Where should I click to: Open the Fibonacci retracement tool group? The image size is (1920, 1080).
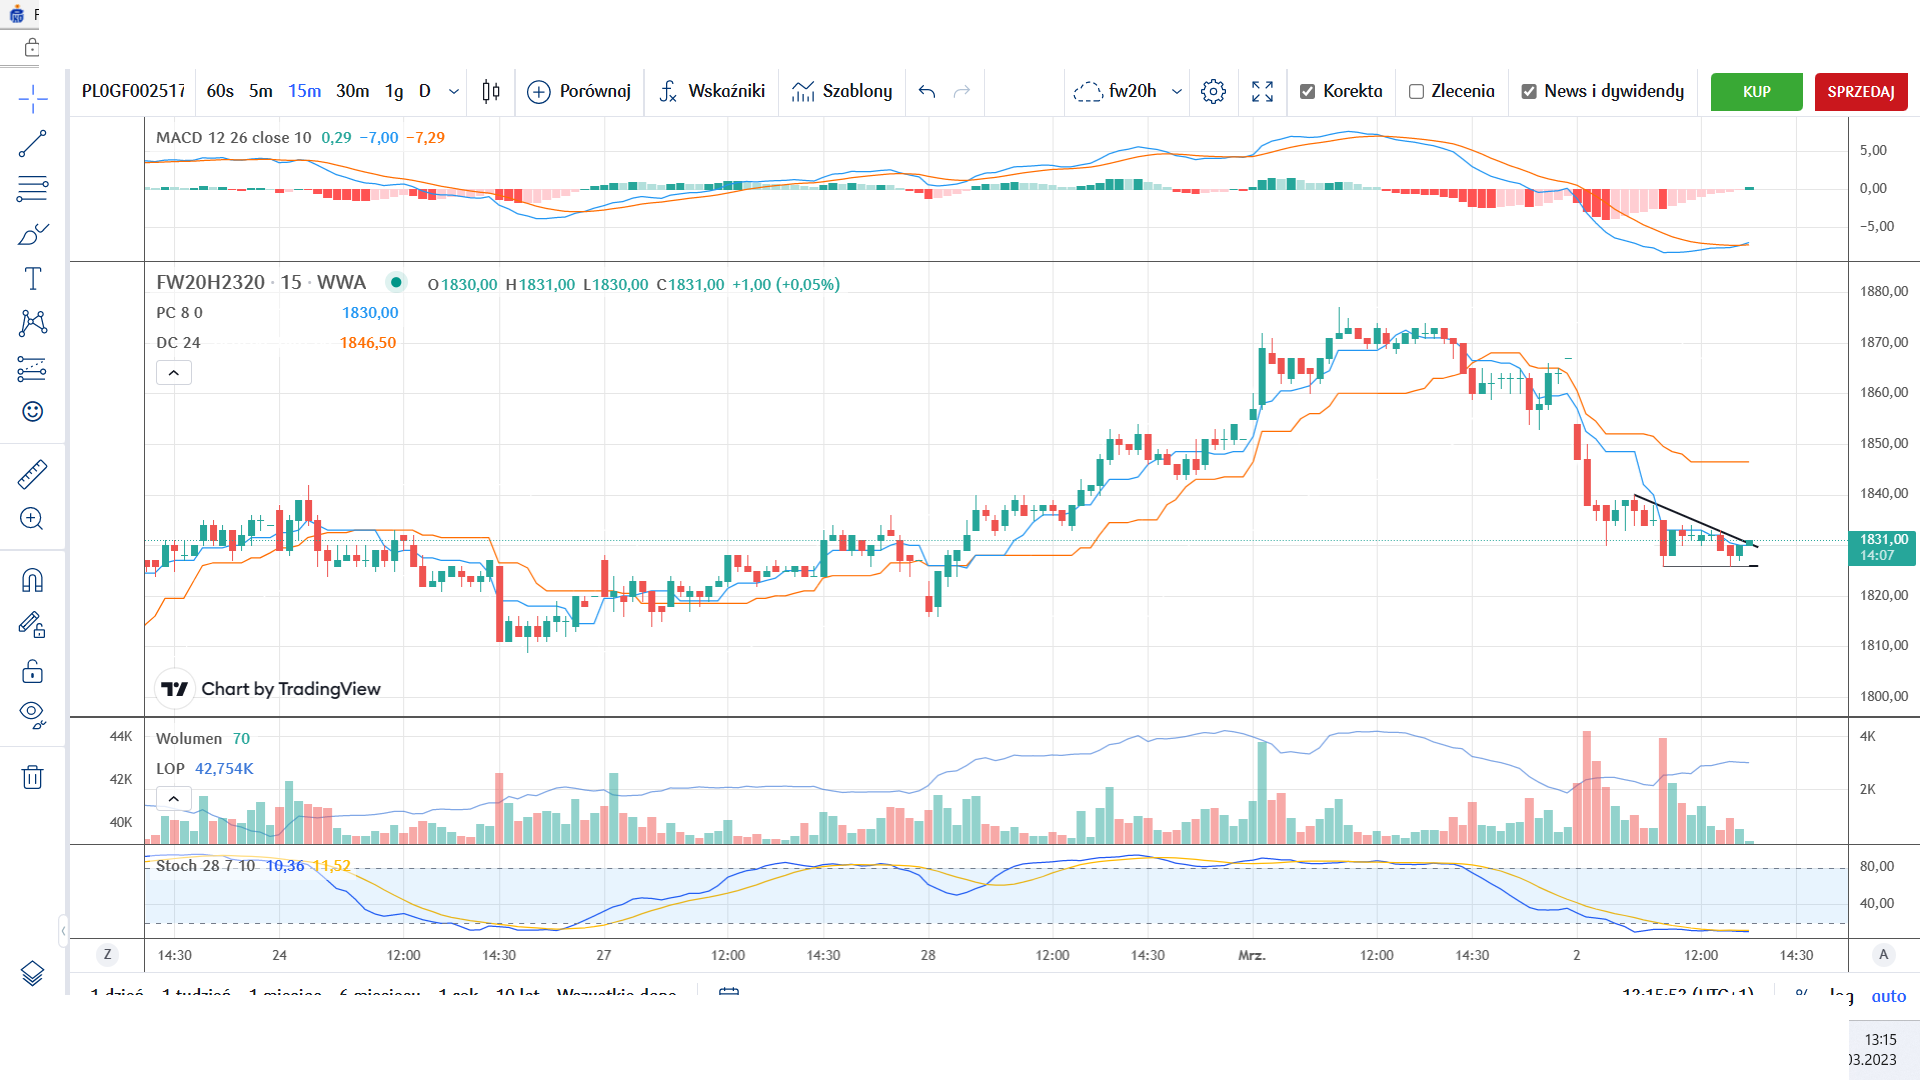pyautogui.click(x=32, y=189)
